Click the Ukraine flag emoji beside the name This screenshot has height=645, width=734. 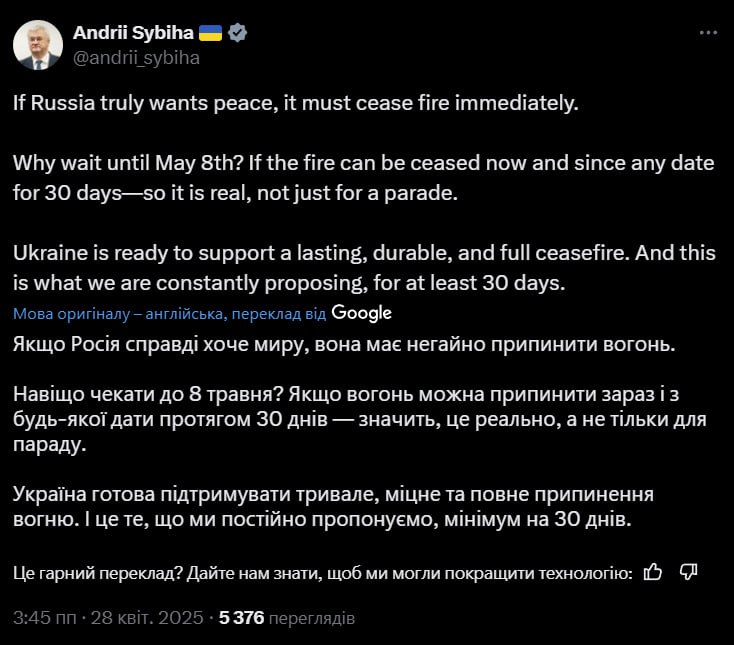tap(210, 33)
